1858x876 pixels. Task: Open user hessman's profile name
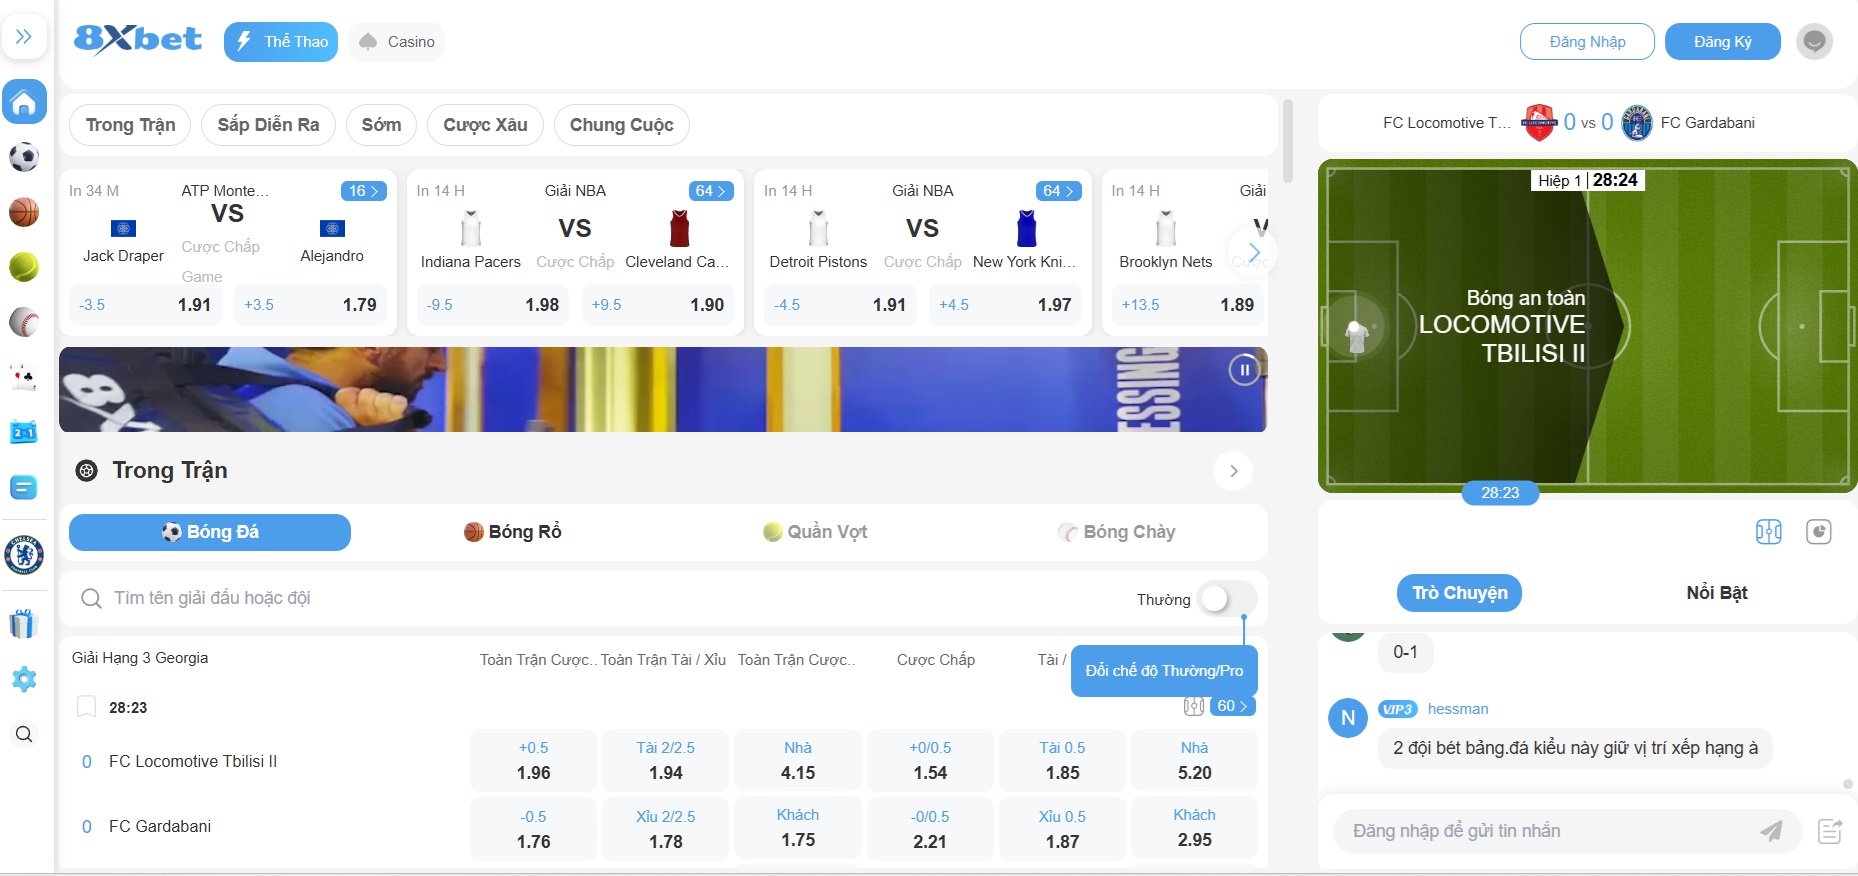coord(1458,709)
